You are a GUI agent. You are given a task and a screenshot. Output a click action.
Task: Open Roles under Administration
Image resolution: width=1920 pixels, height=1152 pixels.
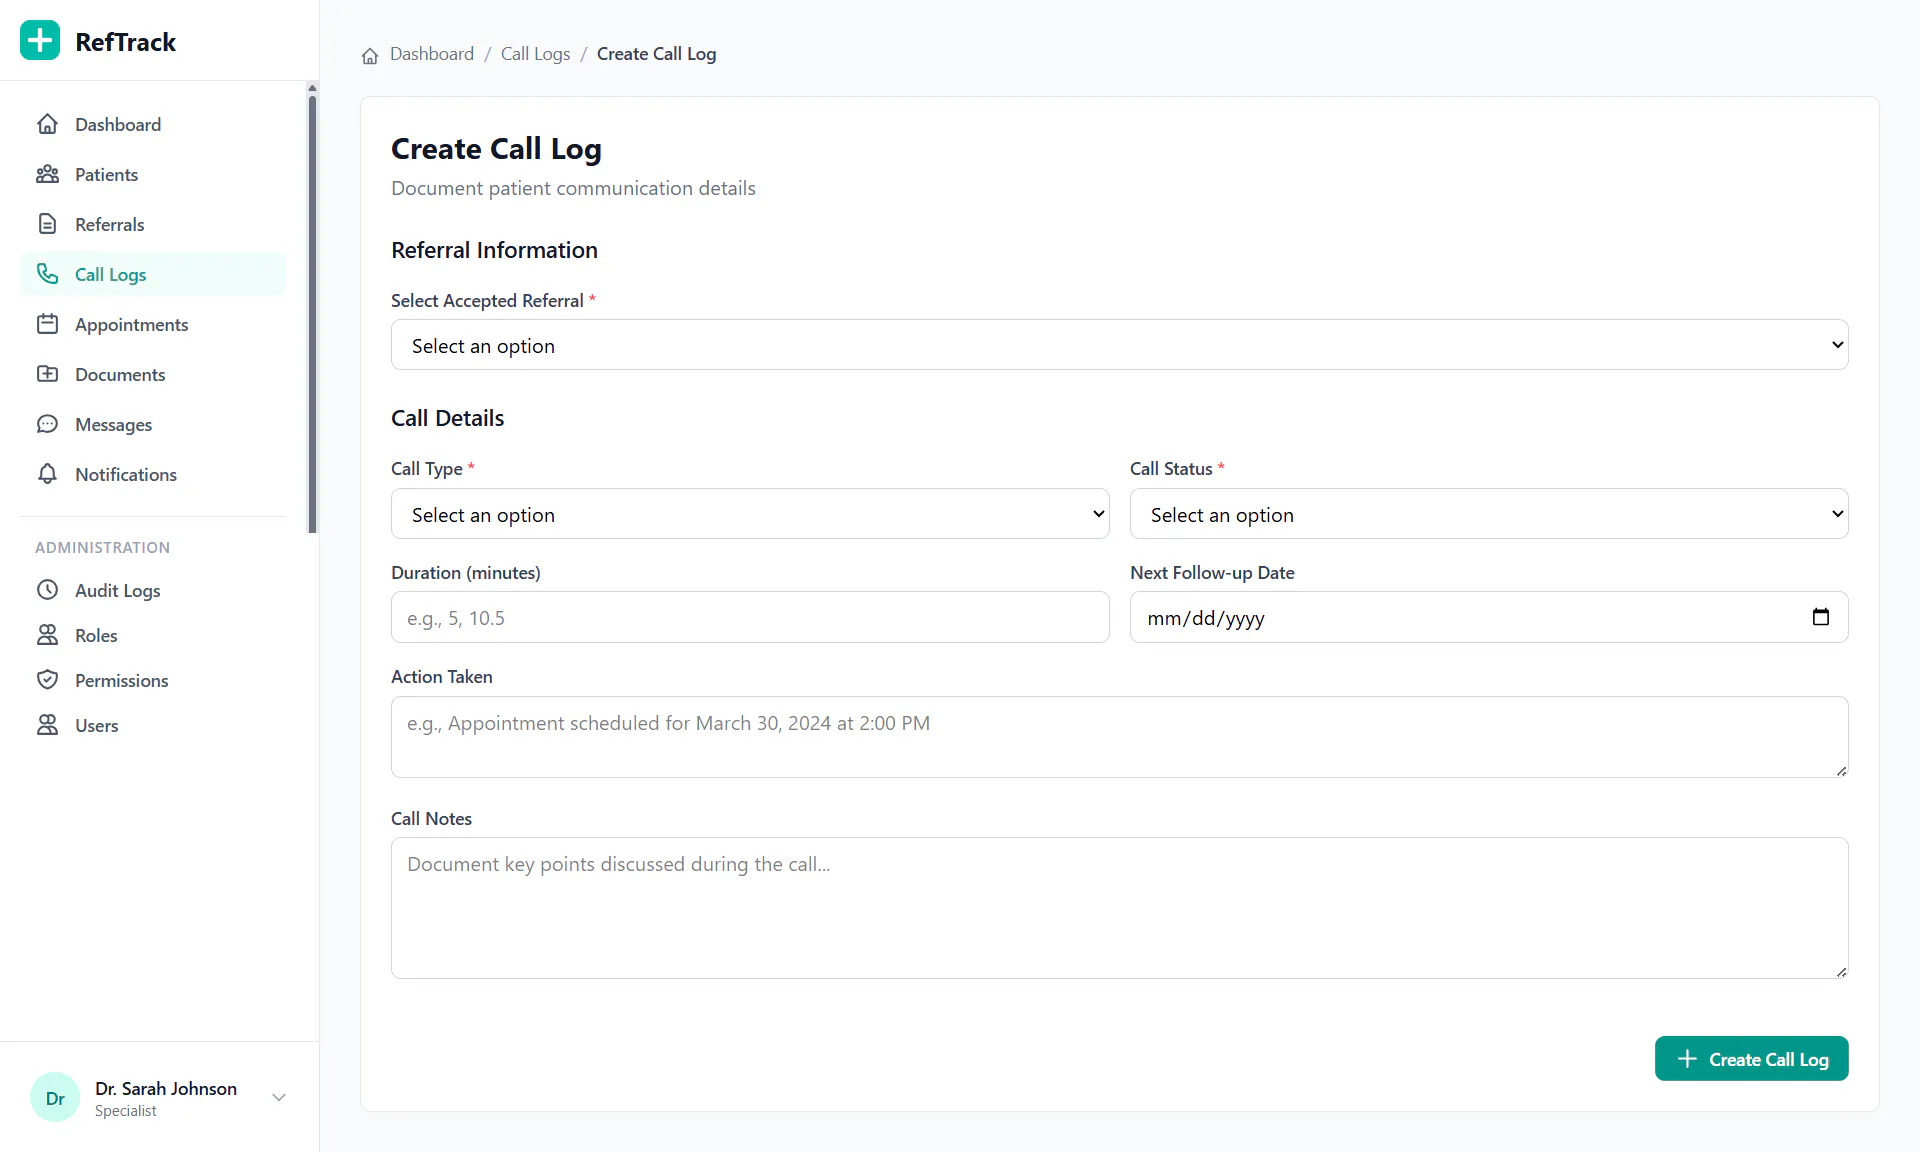[x=153, y=635]
